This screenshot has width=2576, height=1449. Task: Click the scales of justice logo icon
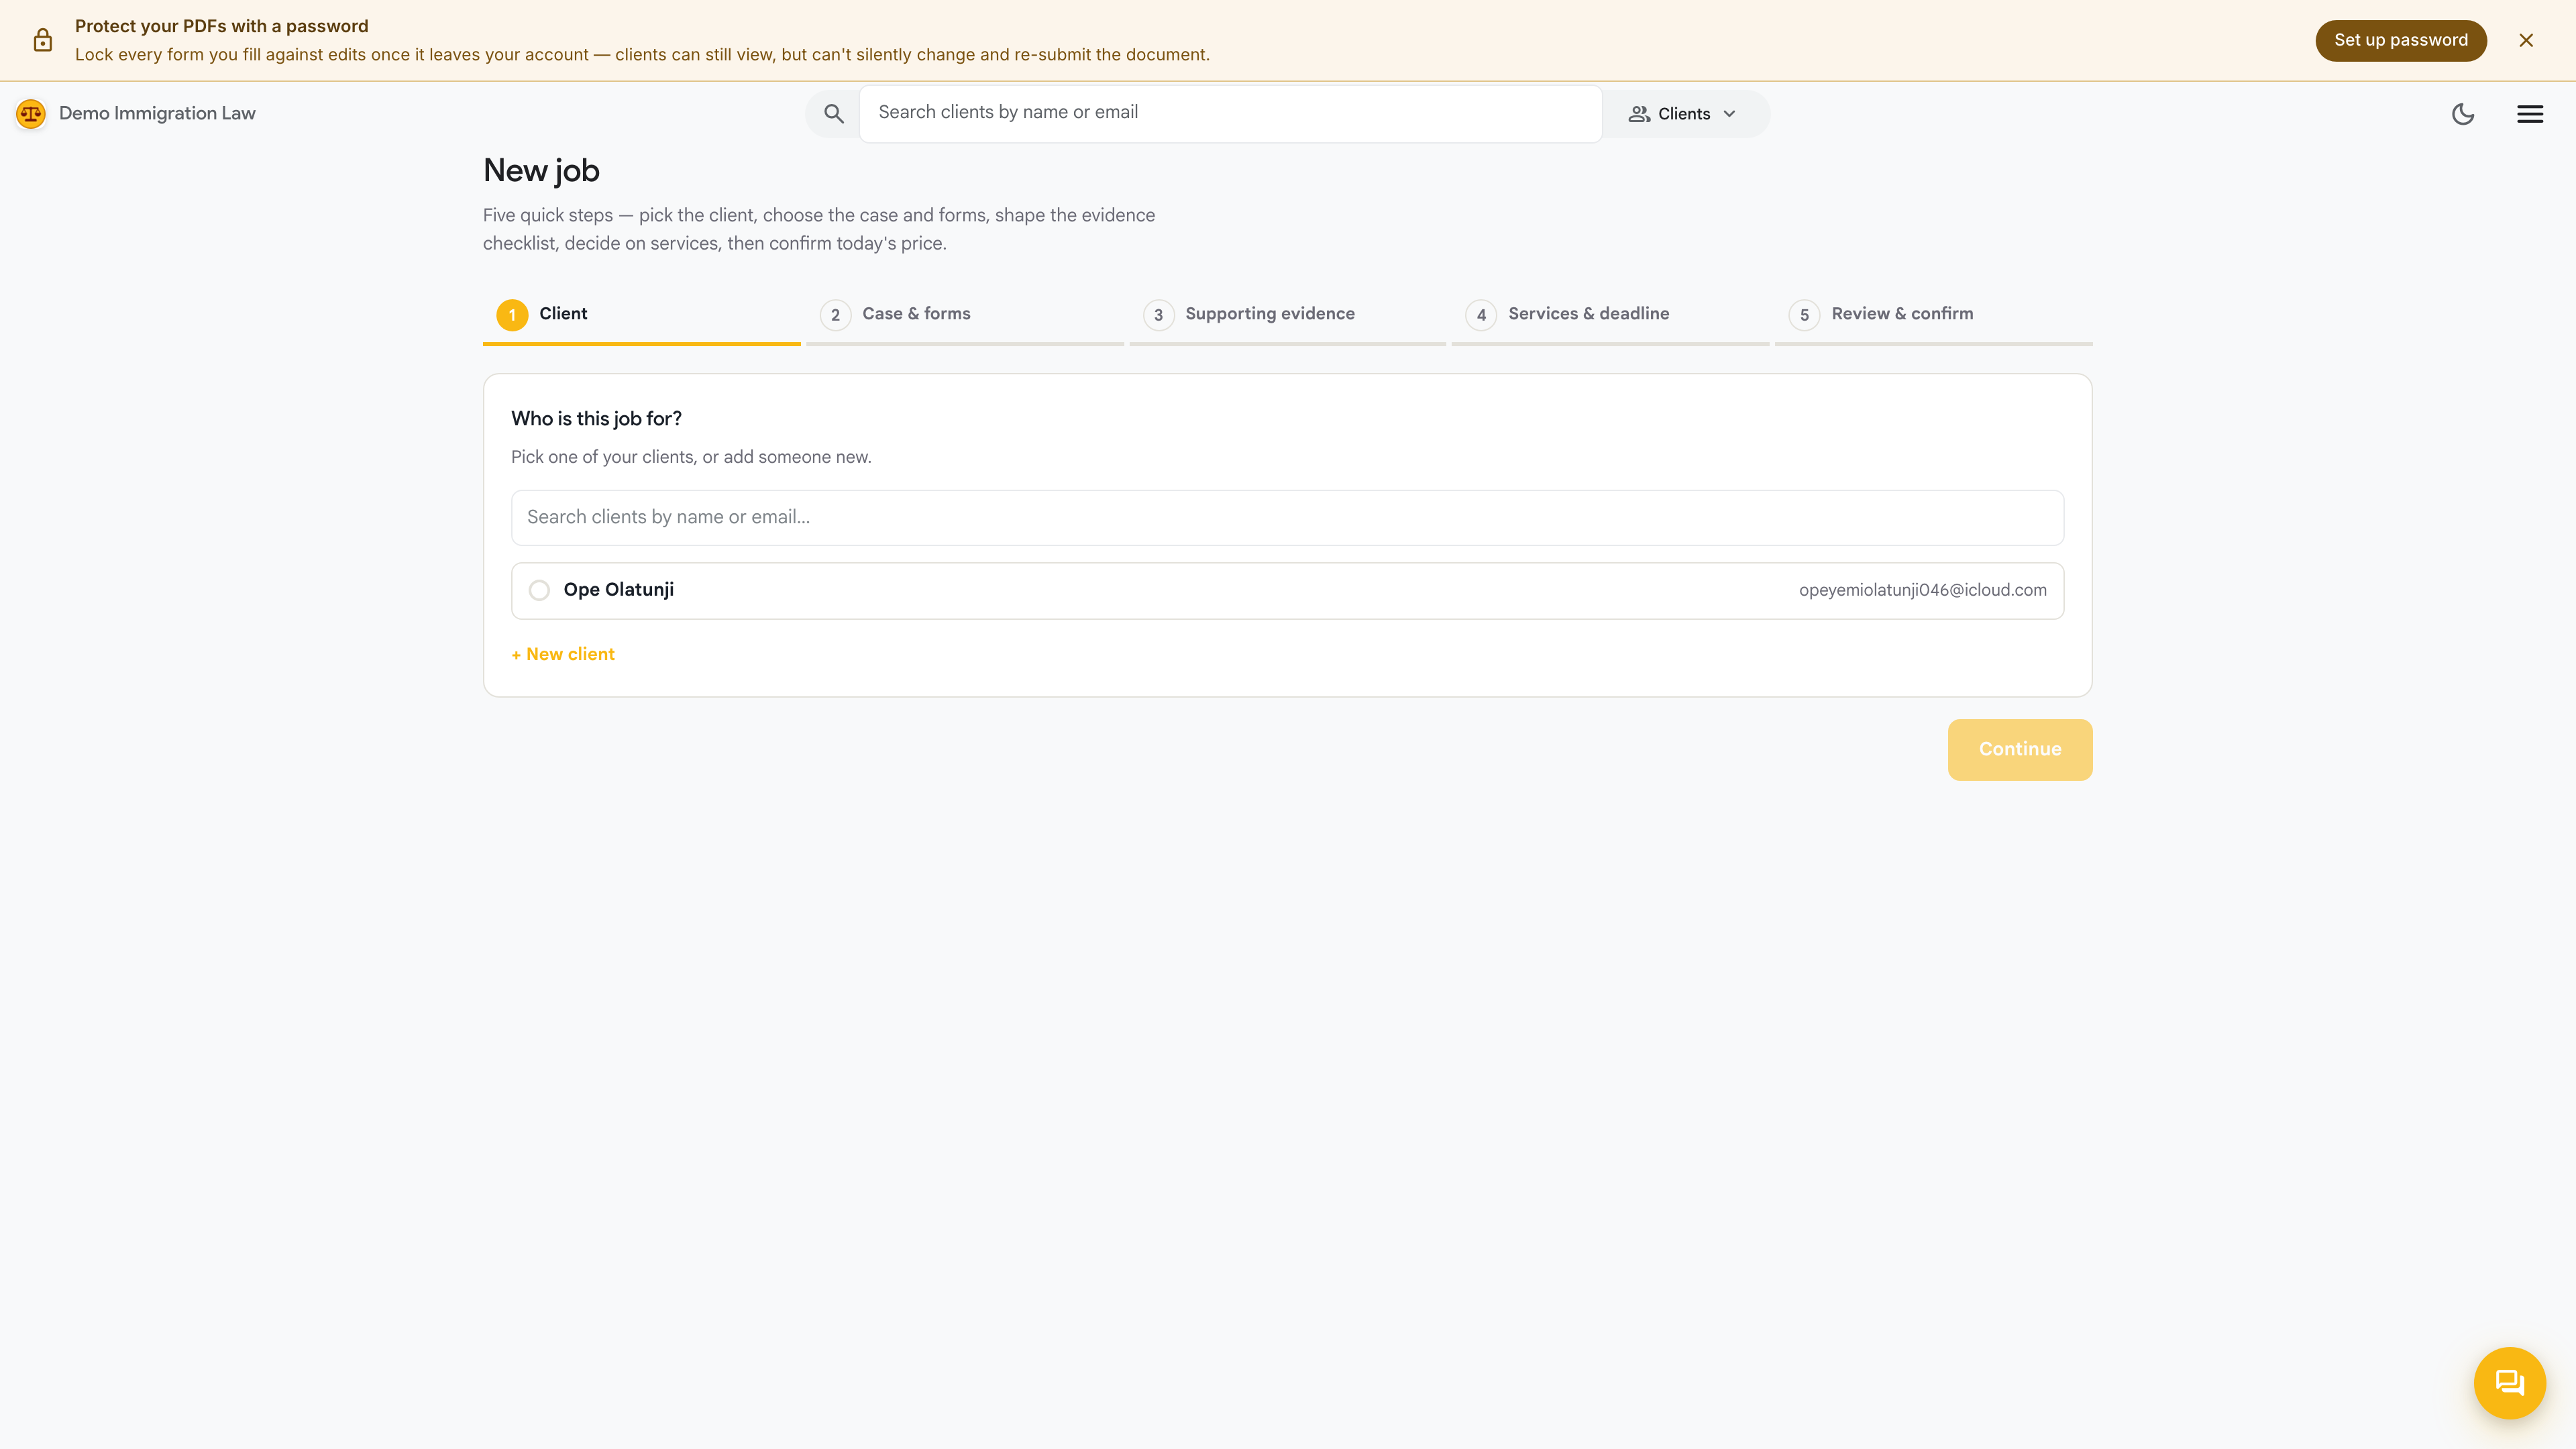[31, 114]
